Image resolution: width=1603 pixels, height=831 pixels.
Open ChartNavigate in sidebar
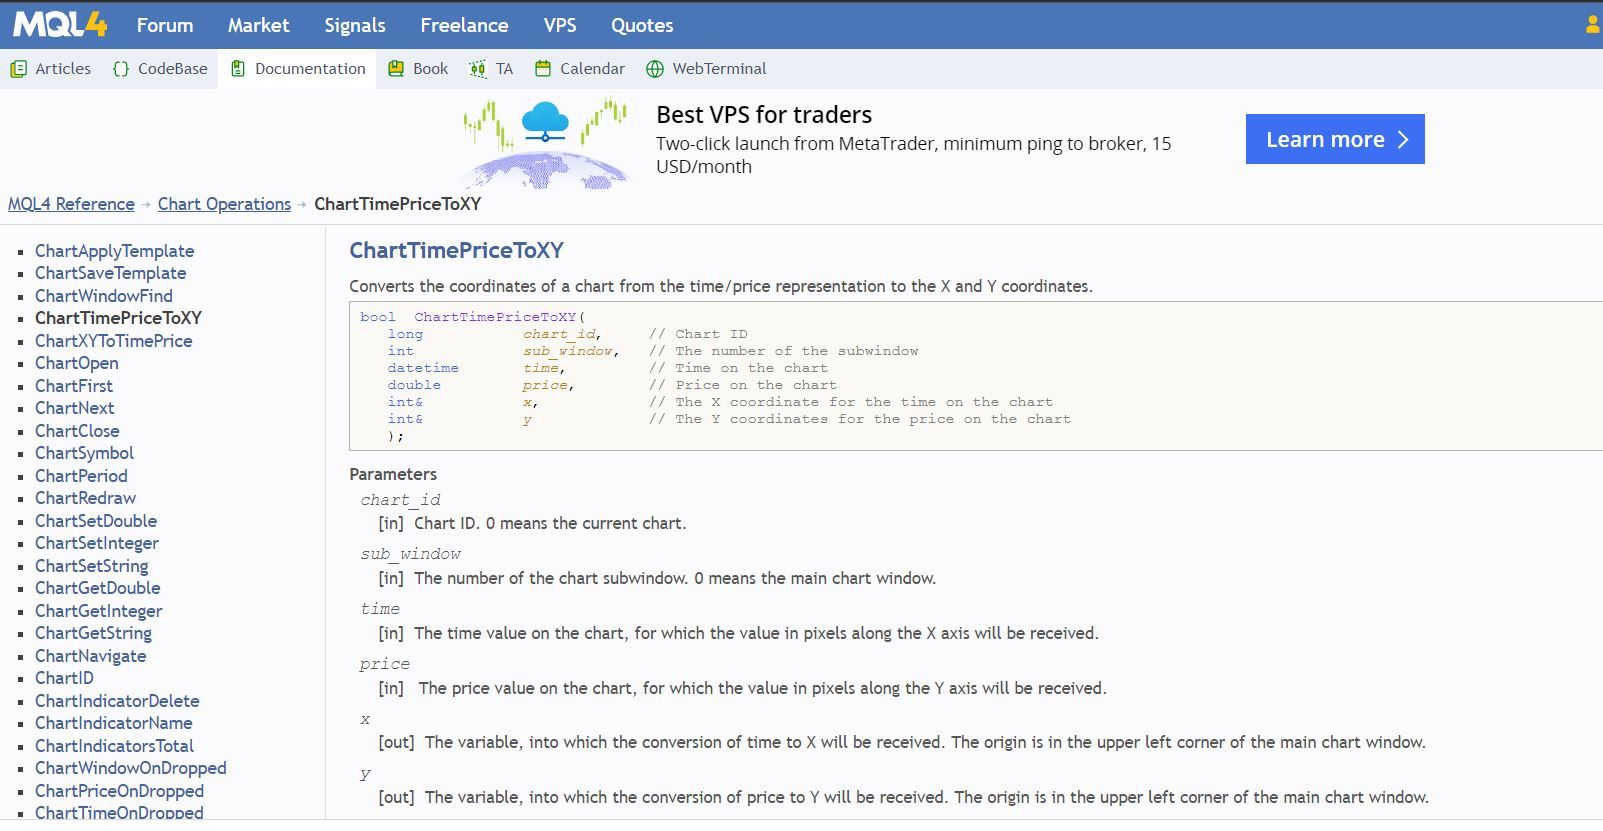point(91,656)
